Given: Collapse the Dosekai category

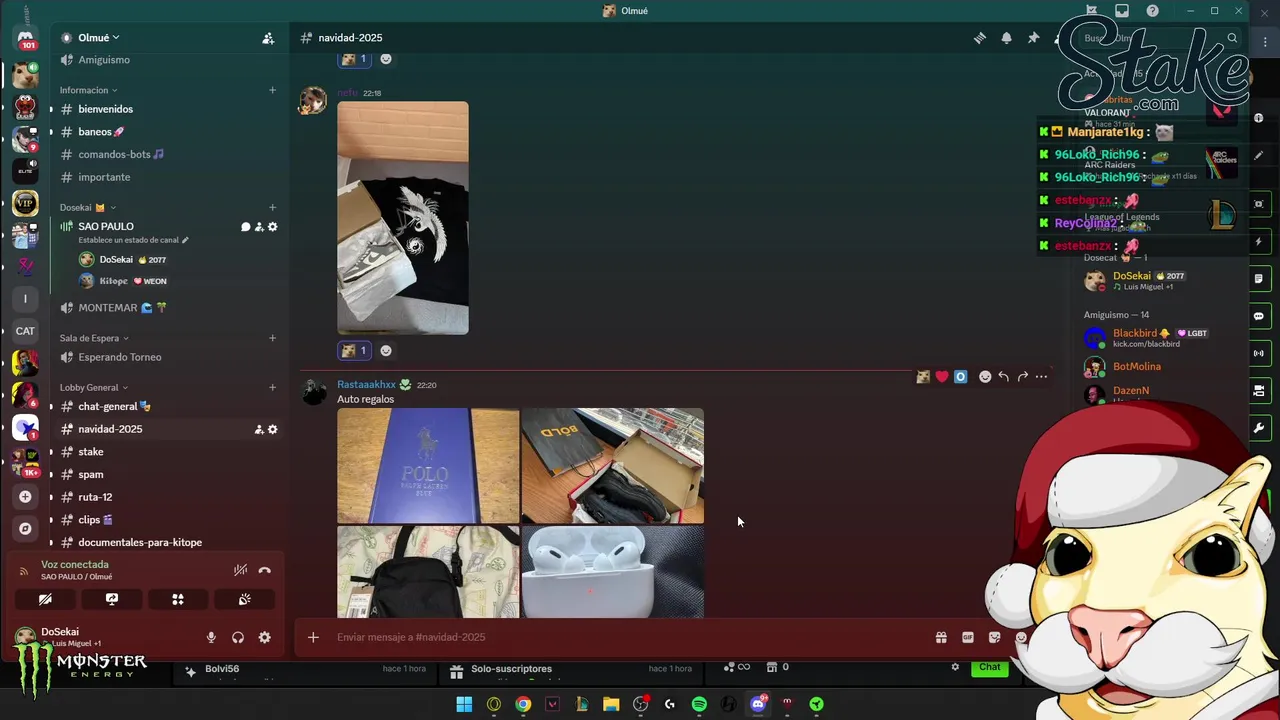Looking at the screenshot, I should 87,208.
